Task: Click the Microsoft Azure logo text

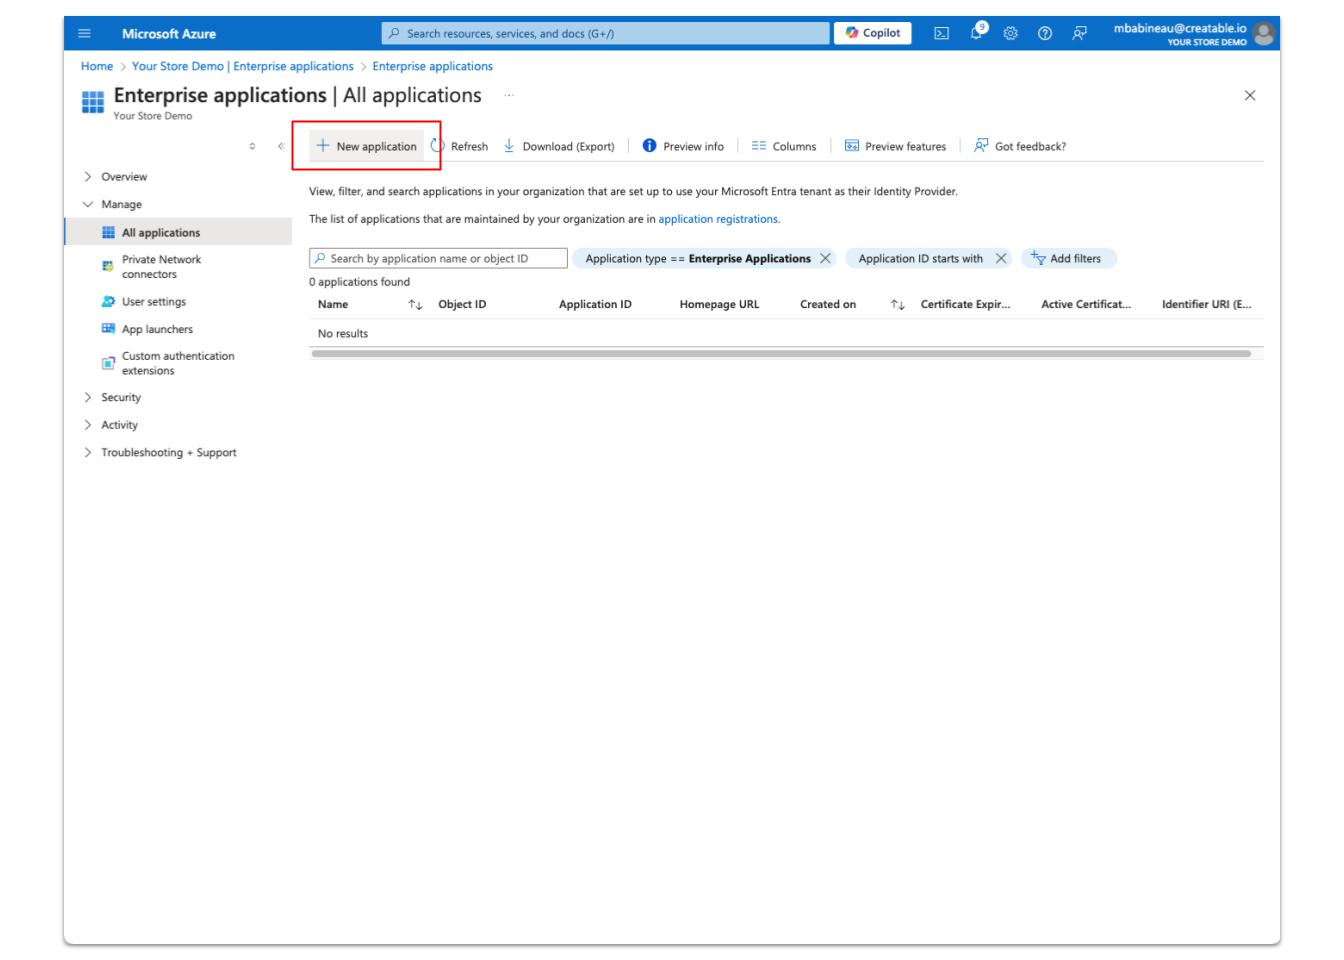Action: [169, 34]
